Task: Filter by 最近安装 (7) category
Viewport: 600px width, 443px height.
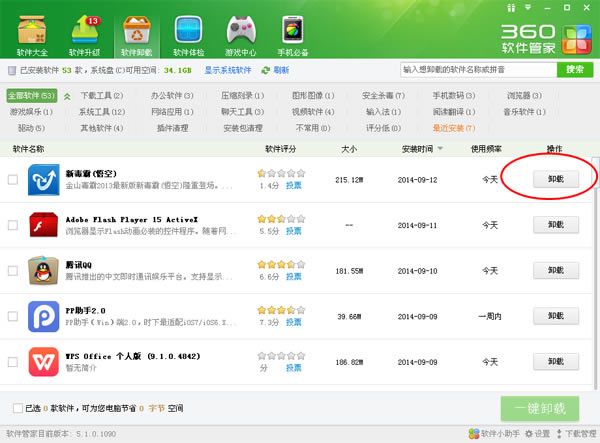Action: (454, 128)
